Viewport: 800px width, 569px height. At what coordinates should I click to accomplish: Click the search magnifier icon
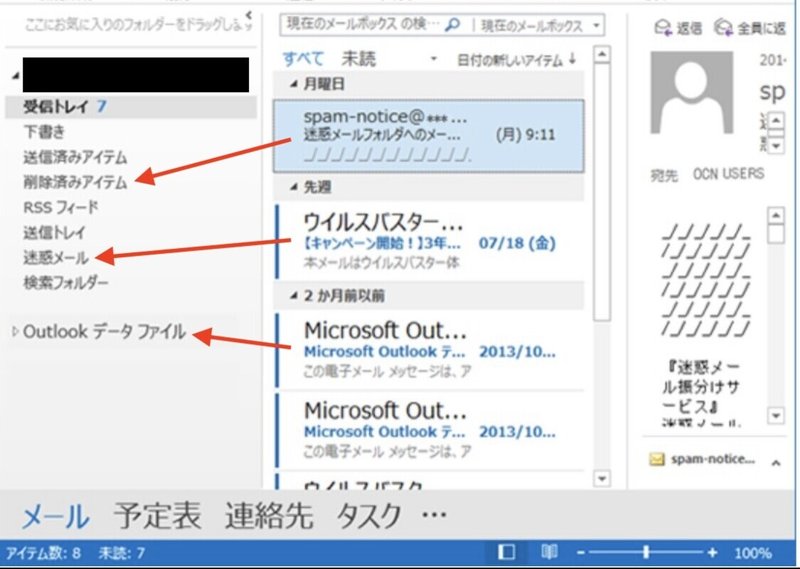[x=452, y=24]
